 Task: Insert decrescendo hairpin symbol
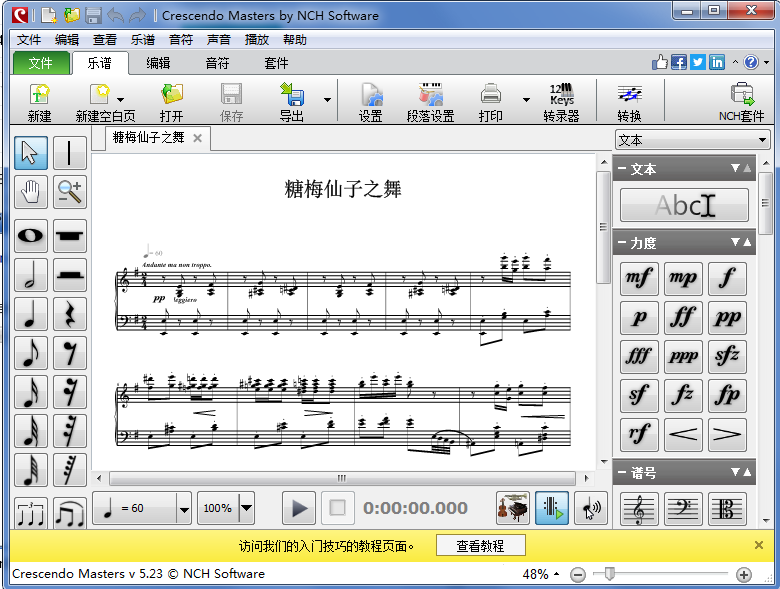coord(727,435)
